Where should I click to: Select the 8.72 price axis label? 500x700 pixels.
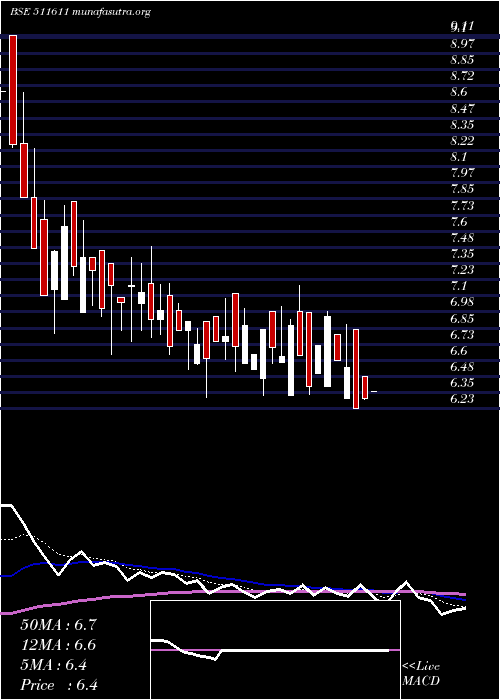point(462,76)
